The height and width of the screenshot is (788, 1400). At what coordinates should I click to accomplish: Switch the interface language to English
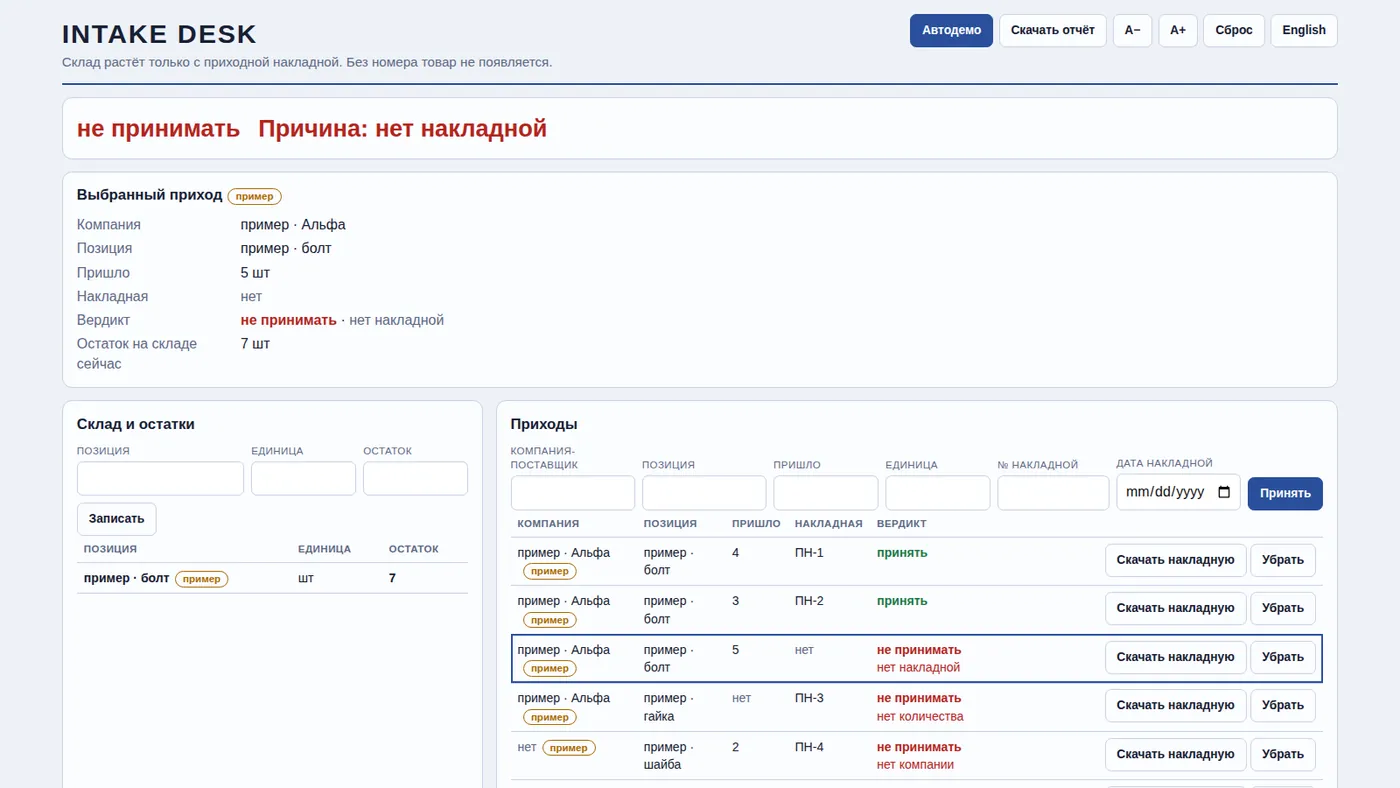pos(1304,30)
